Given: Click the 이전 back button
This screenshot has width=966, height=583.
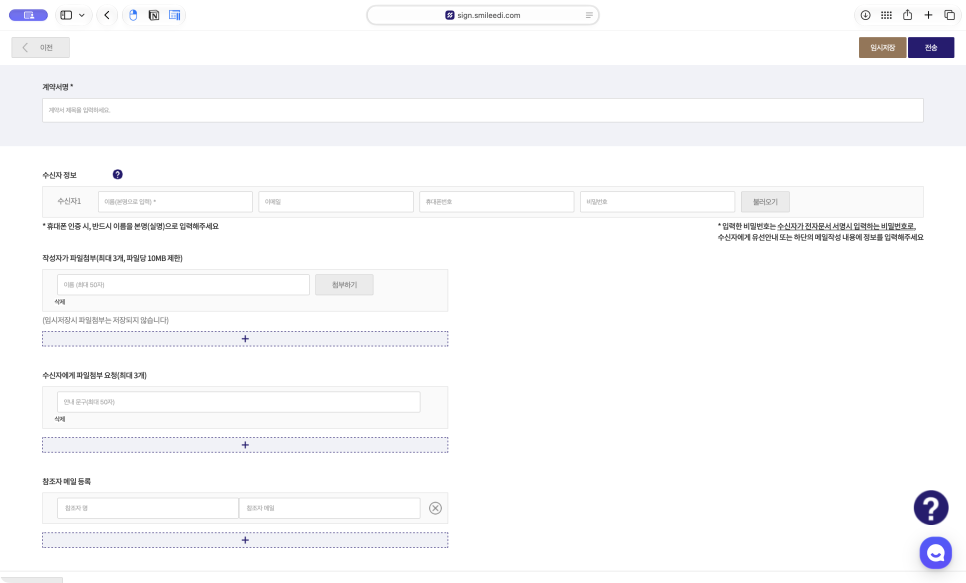Looking at the screenshot, I should [x=41, y=47].
